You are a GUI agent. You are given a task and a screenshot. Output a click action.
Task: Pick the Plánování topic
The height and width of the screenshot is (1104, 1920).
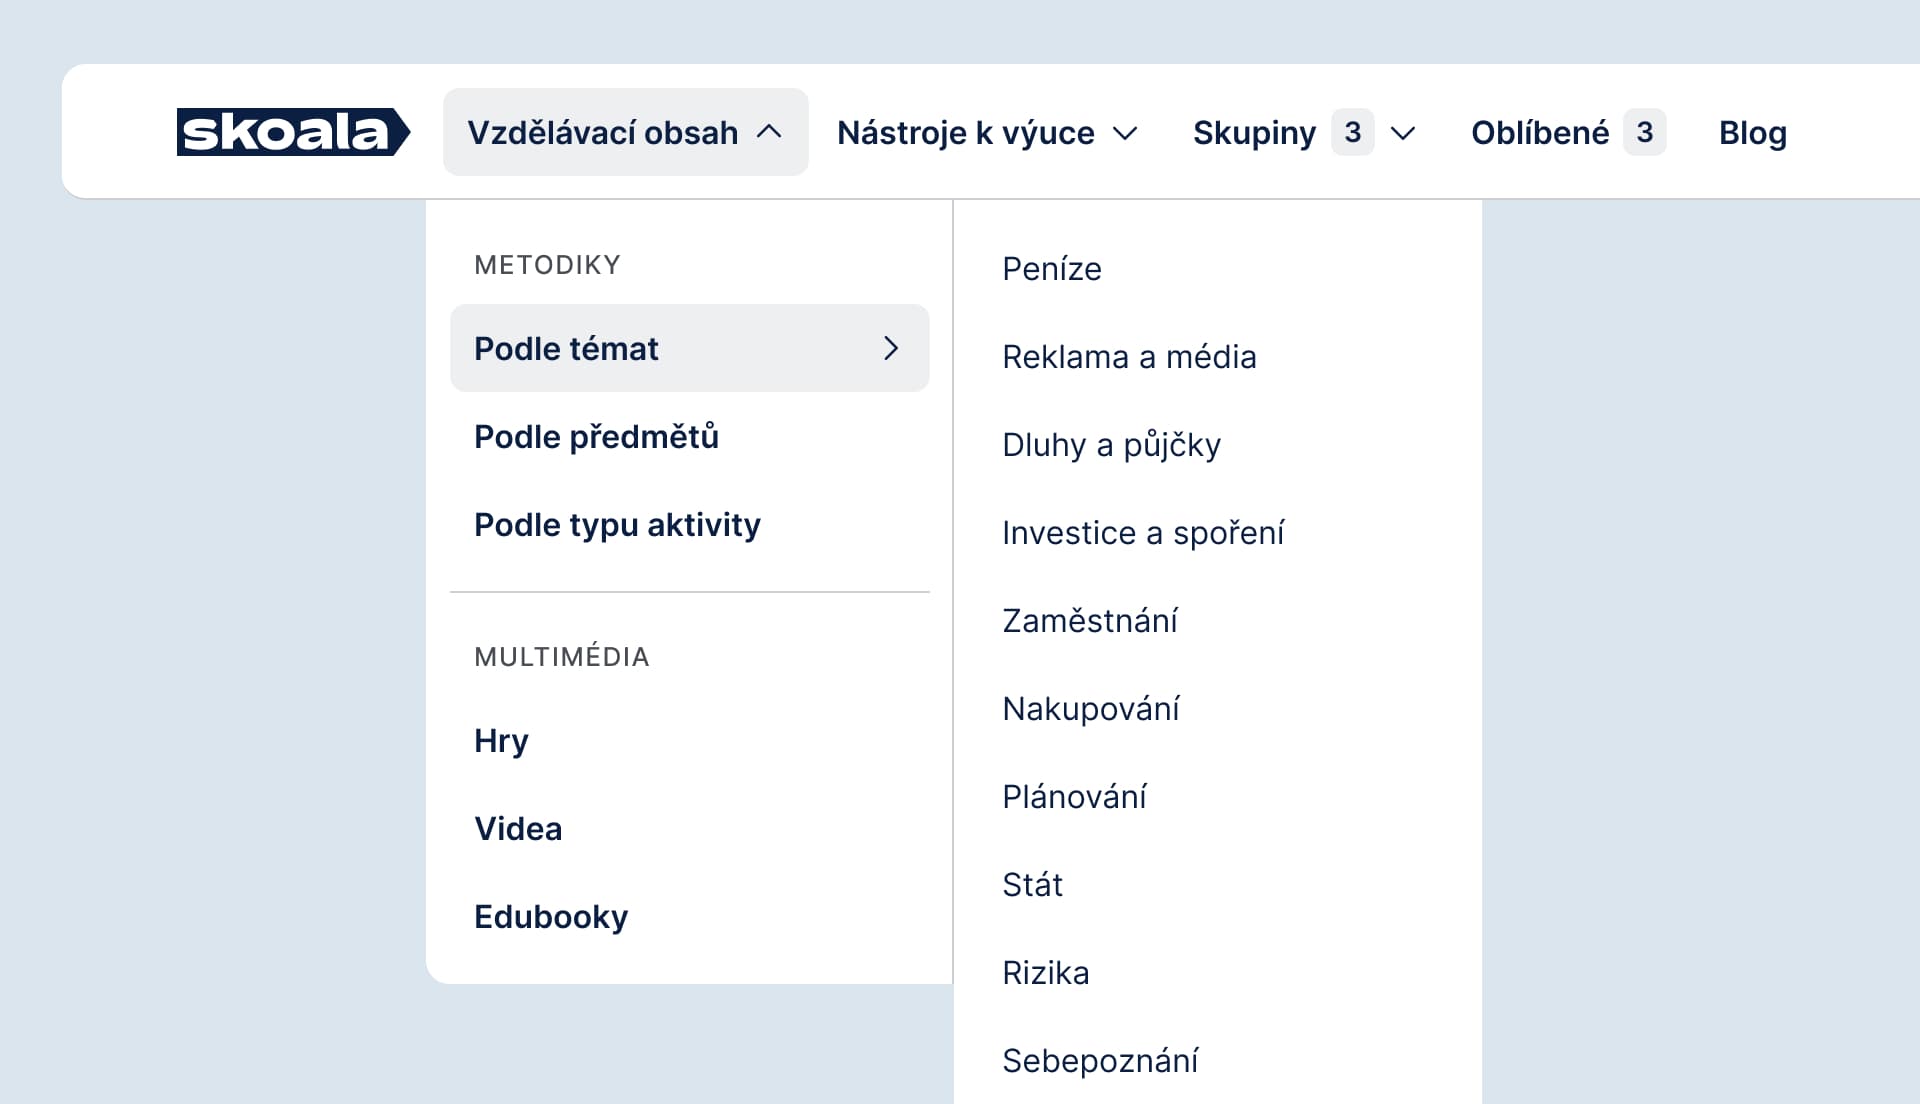tap(1074, 797)
